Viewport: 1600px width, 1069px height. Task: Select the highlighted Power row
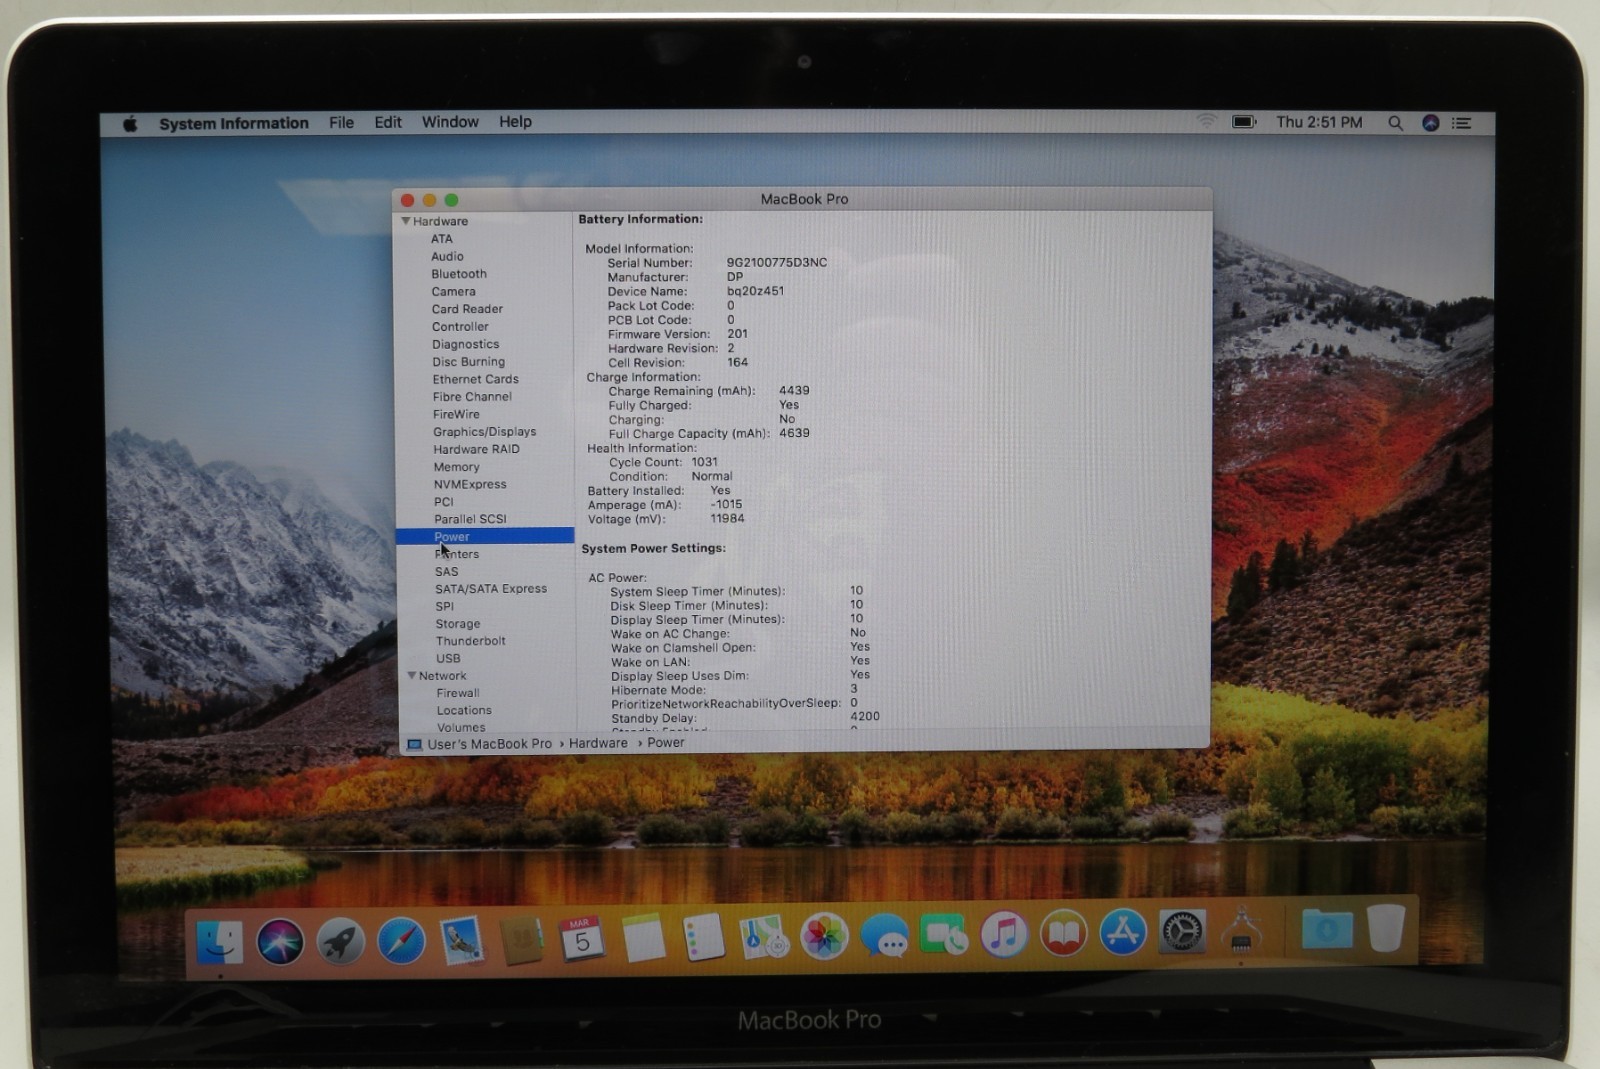pos(485,536)
